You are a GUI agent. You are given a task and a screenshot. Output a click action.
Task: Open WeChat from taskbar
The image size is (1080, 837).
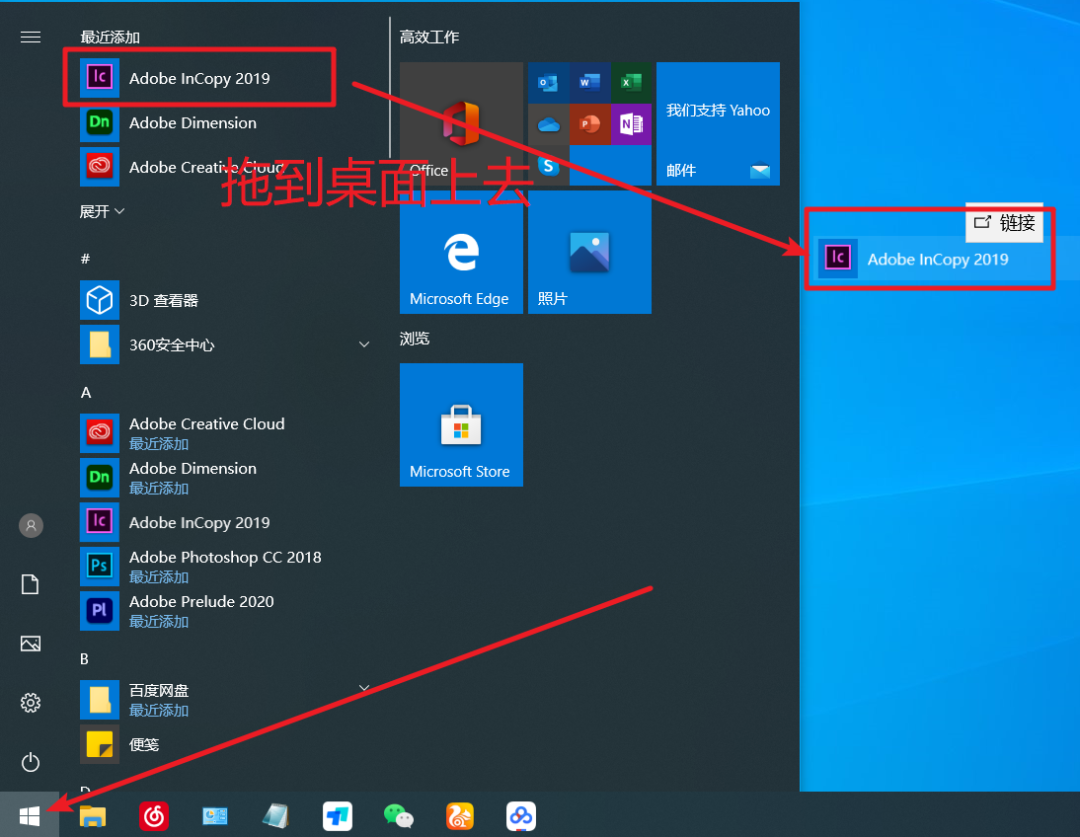point(398,816)
